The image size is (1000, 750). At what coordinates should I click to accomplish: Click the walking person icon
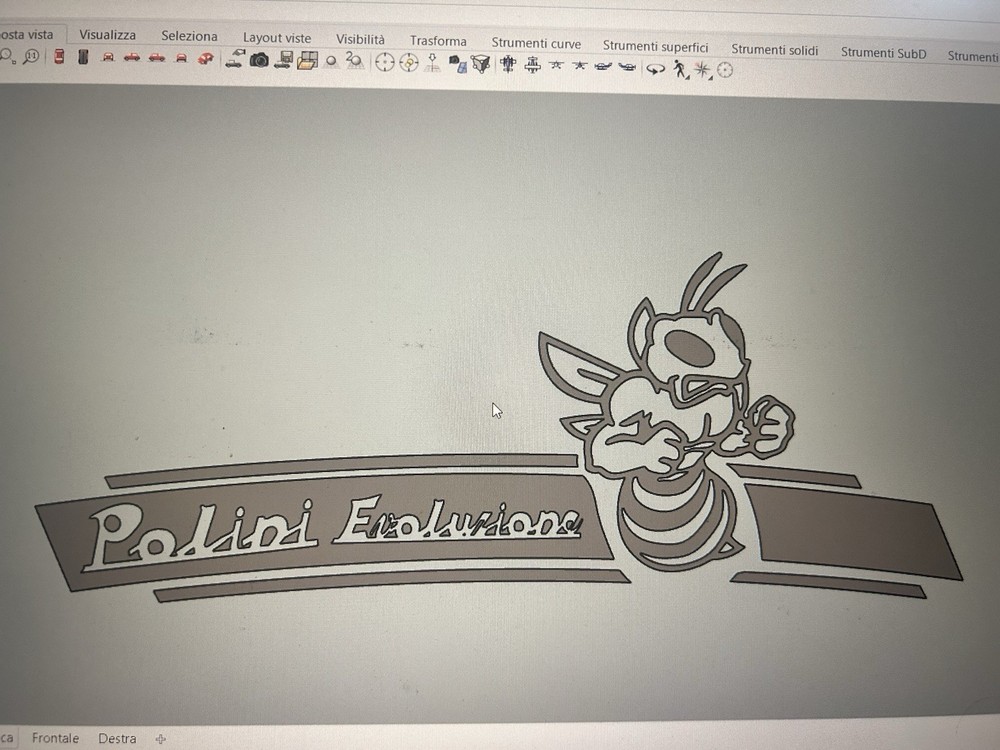(x=680, y=68)
